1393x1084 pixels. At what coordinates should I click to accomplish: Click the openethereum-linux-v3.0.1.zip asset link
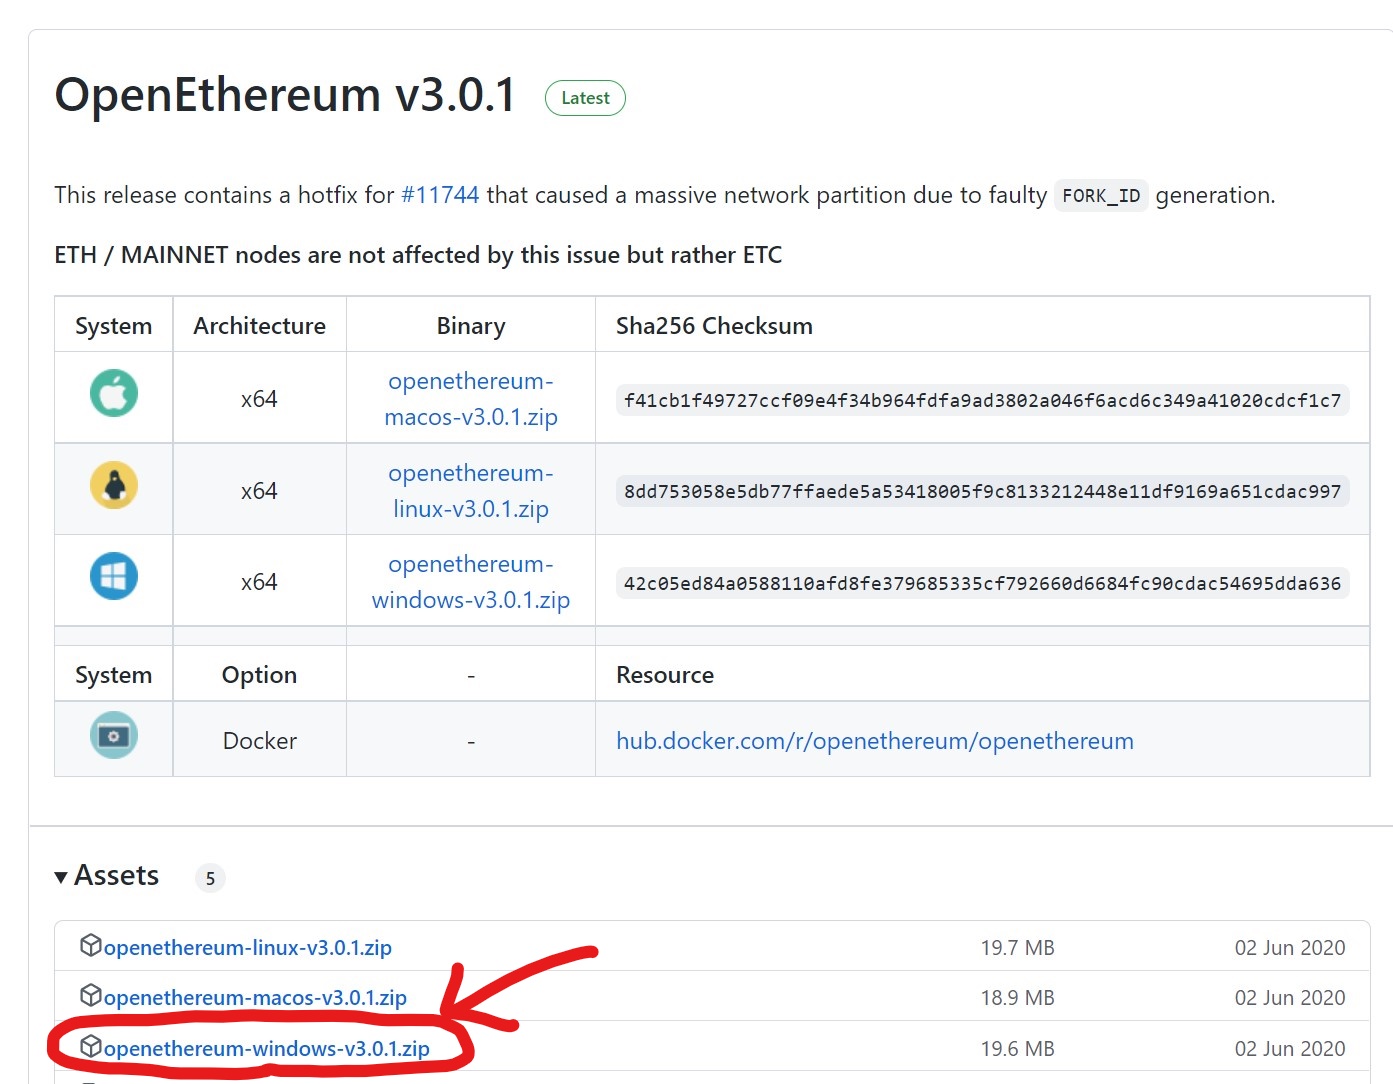pos(247,946)
